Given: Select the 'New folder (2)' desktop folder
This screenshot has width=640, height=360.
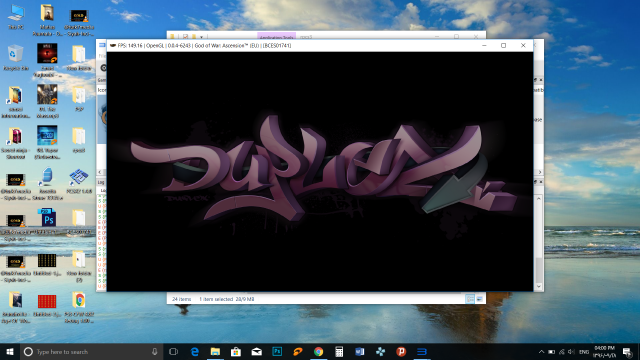Looking at the screenshot, I should pos(79,266).
